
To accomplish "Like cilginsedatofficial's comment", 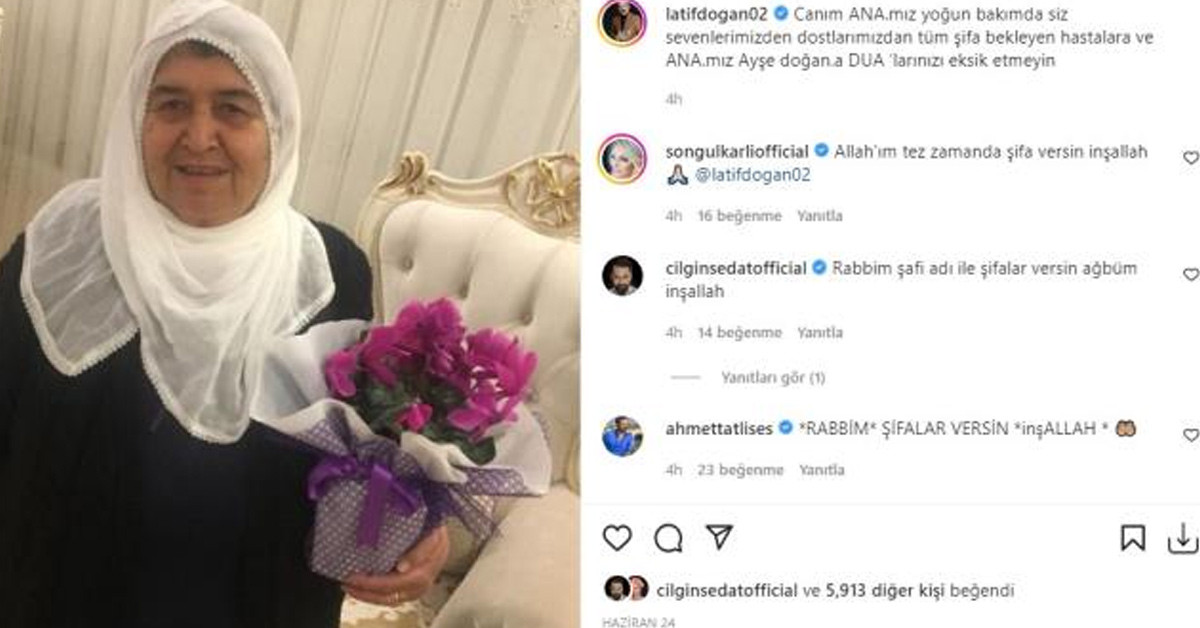I will 1190,274.
